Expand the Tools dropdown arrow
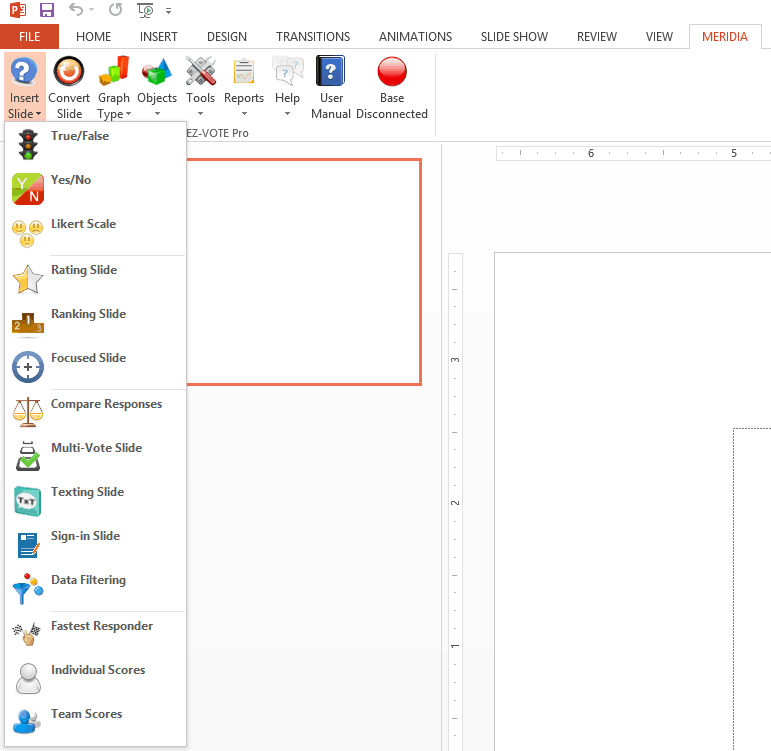771x751 pixels. tap(200, 114)
